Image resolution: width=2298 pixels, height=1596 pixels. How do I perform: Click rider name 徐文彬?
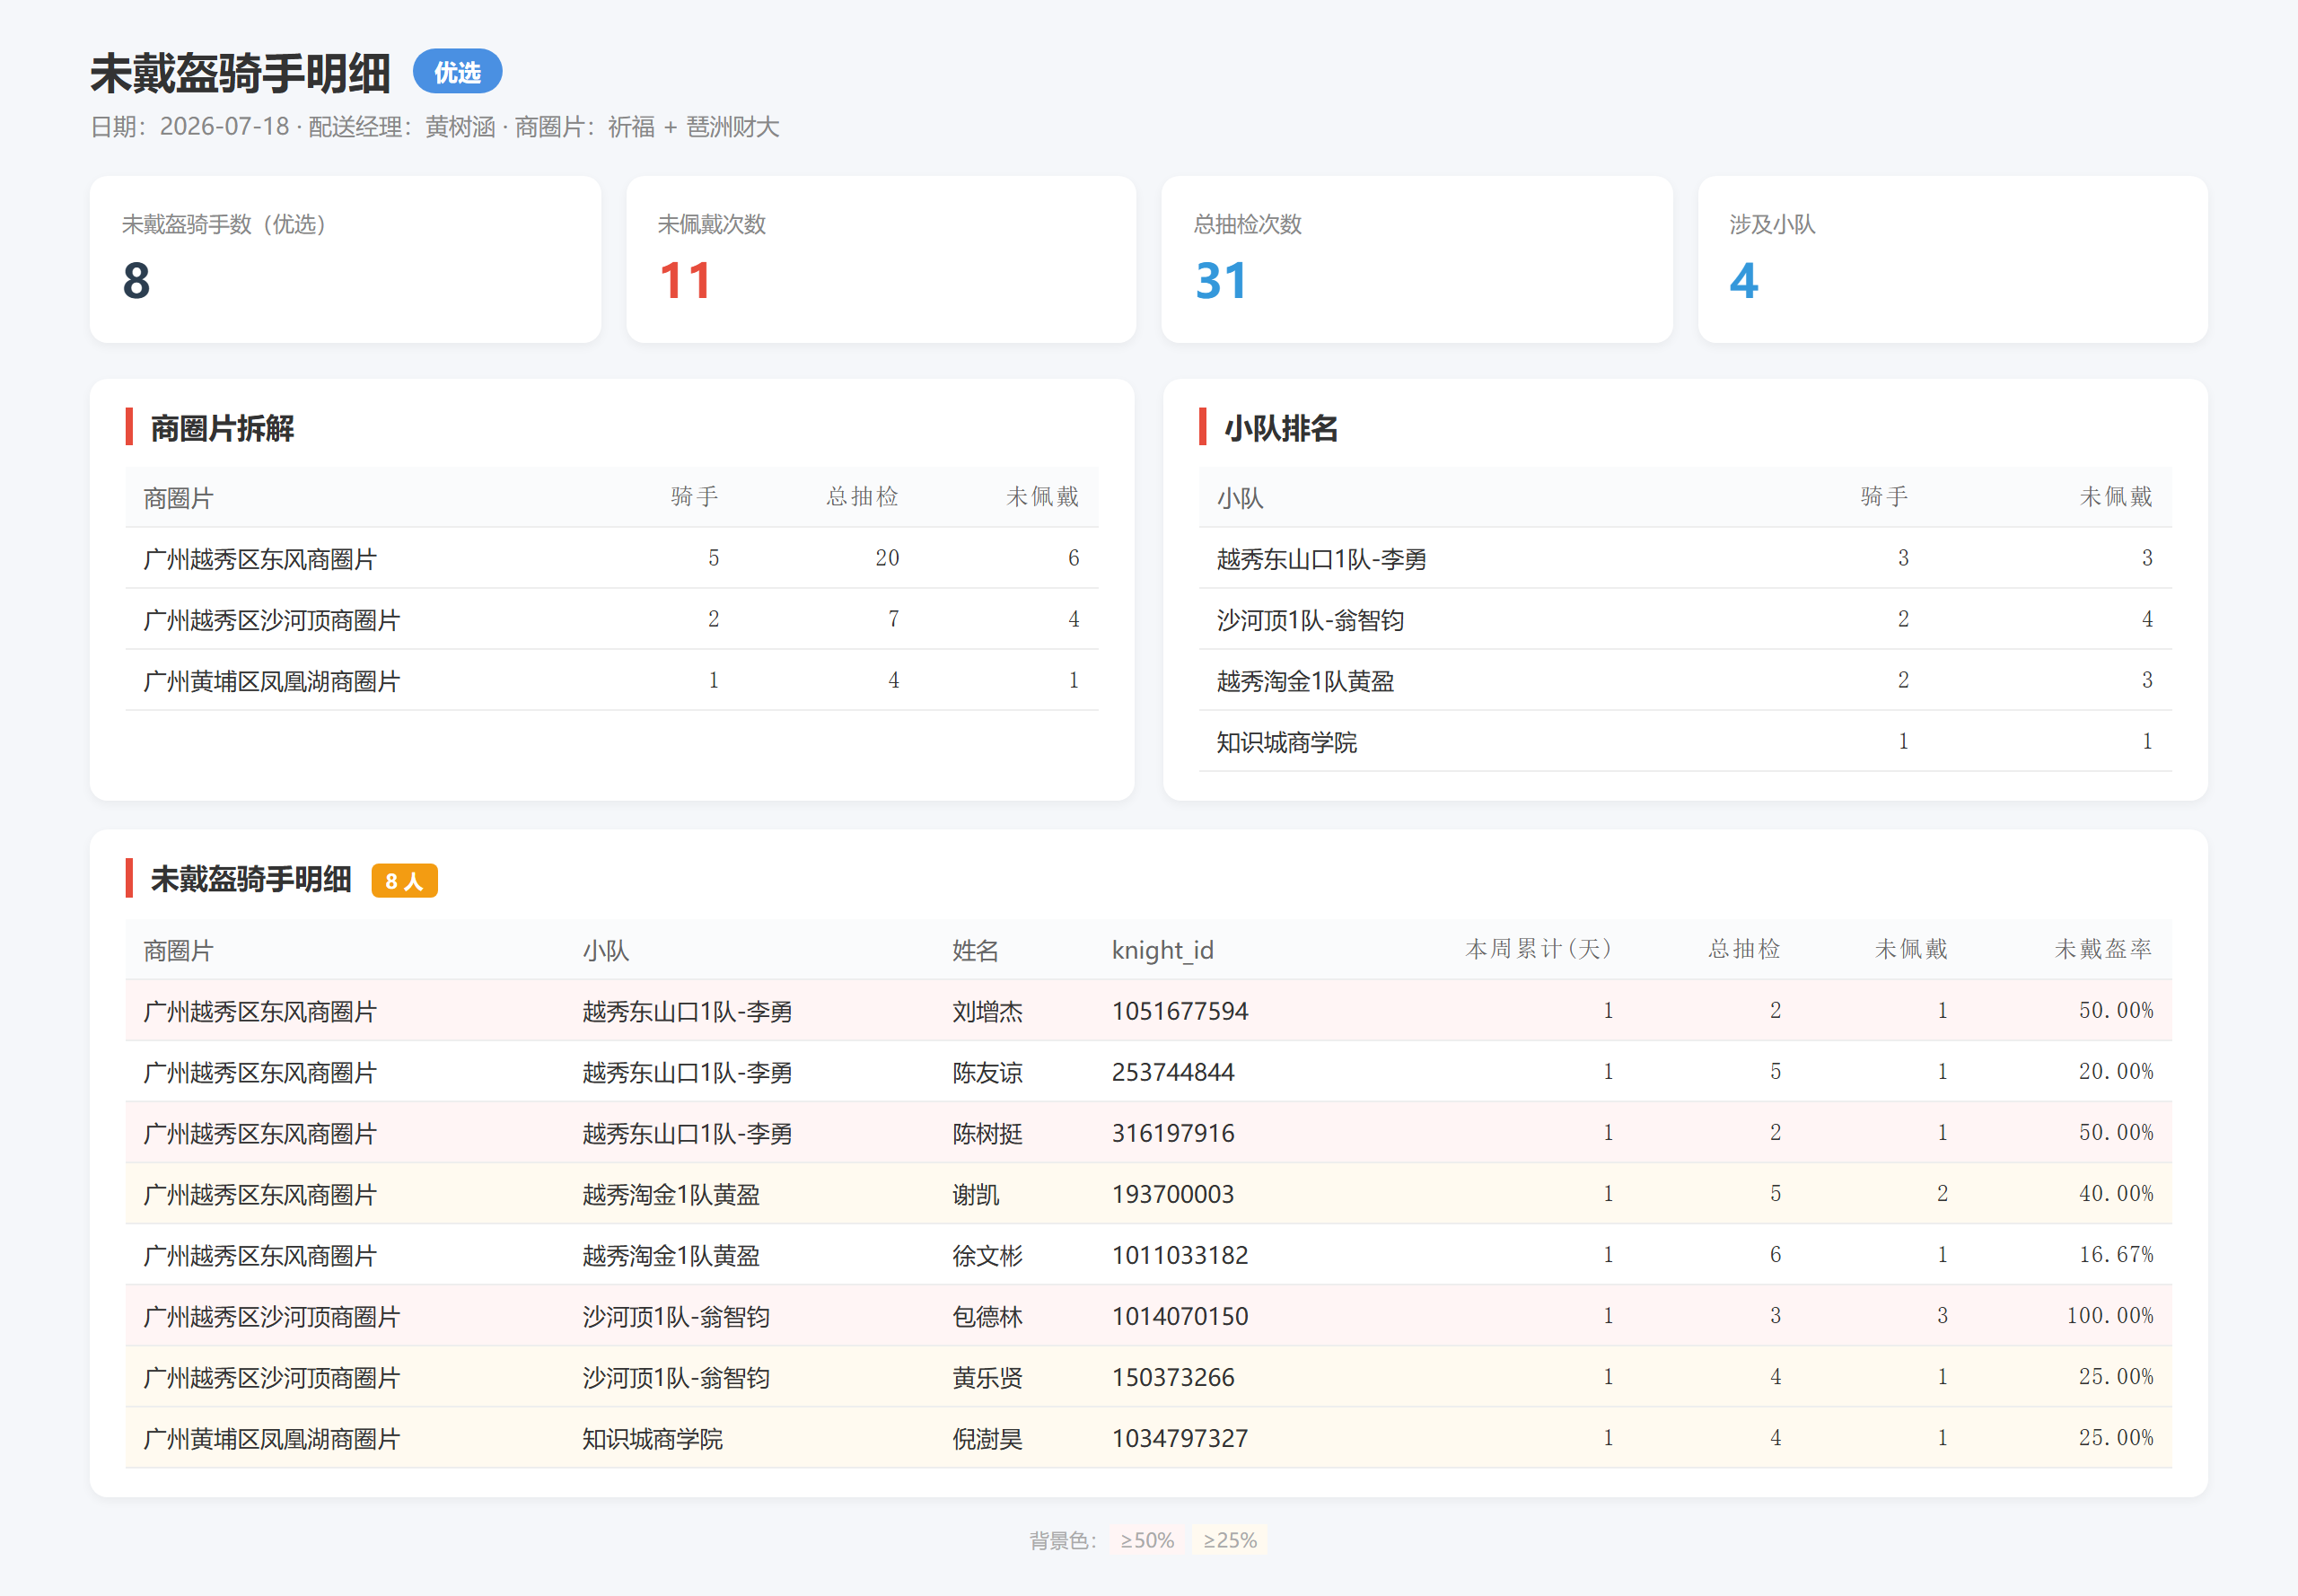tap(987, 1255)
